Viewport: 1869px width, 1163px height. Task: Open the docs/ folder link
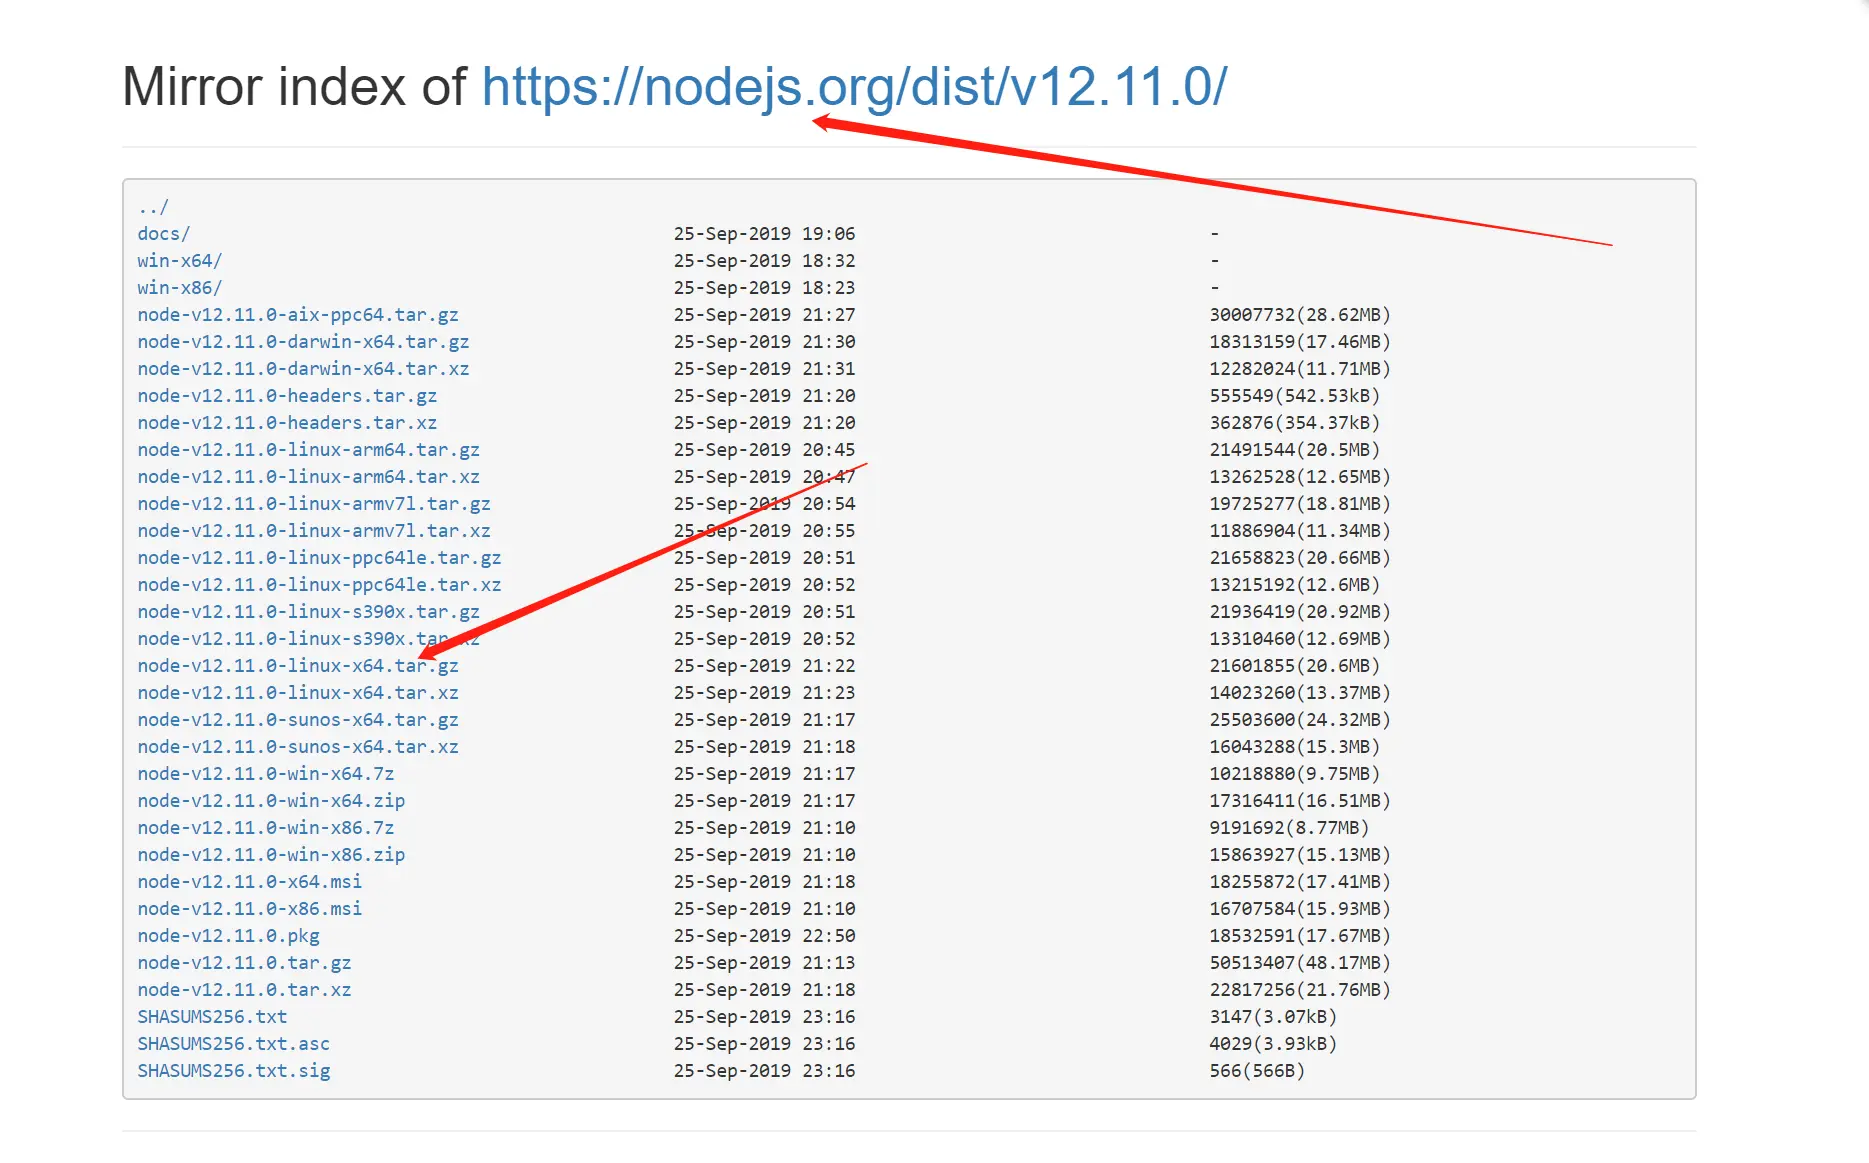pos(164,234)
